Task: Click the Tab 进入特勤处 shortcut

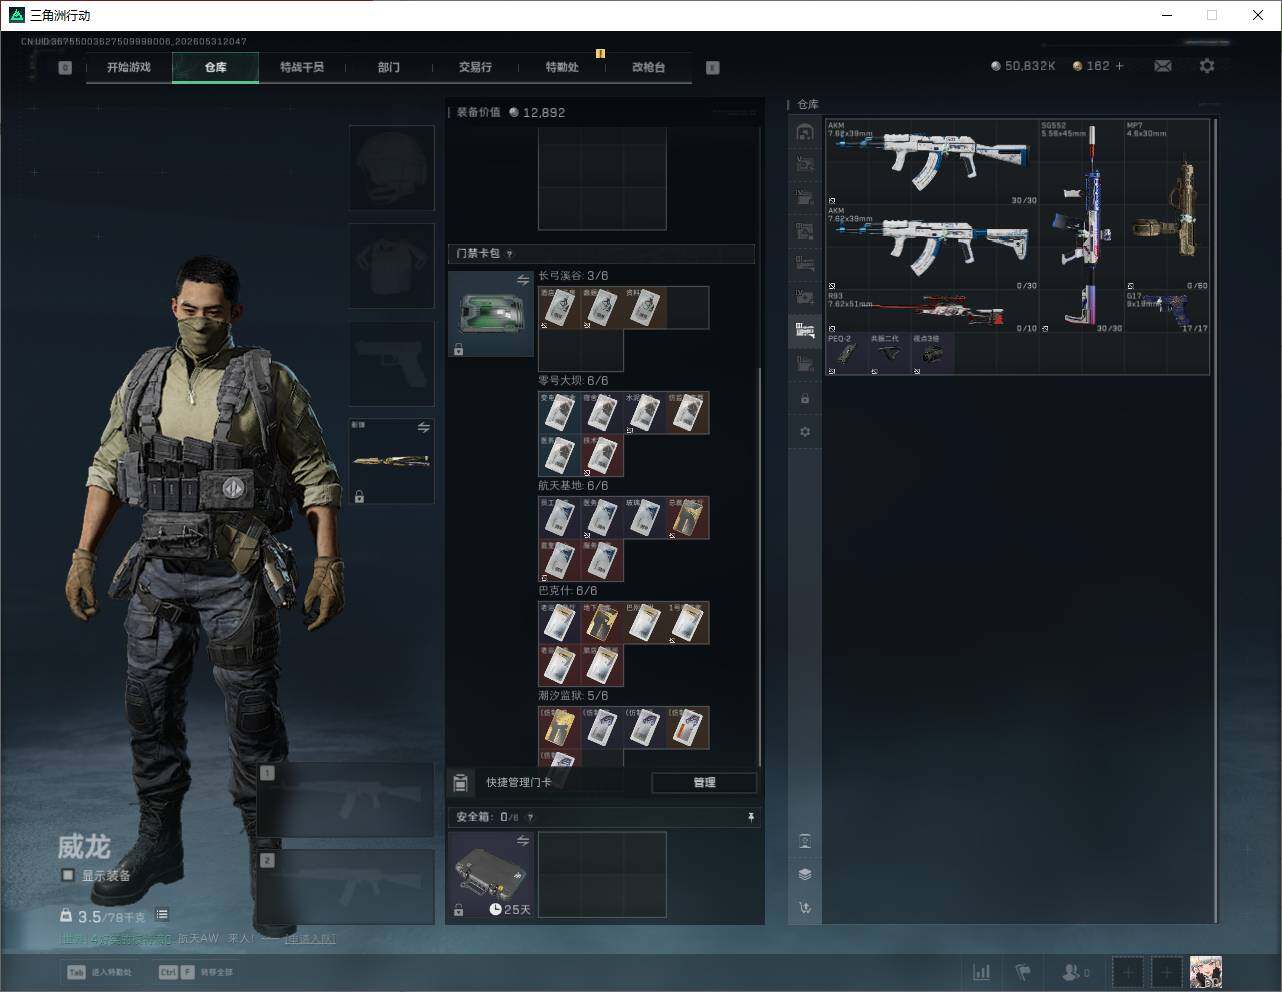Action: click(x=99, y=972)
